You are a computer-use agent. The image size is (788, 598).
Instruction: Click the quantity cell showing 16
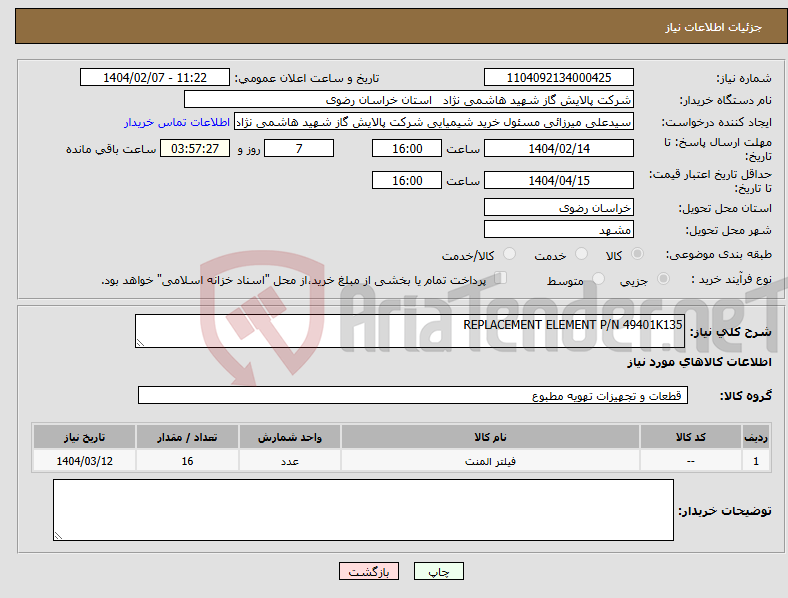pyautogui.click(x=187, y=461)
